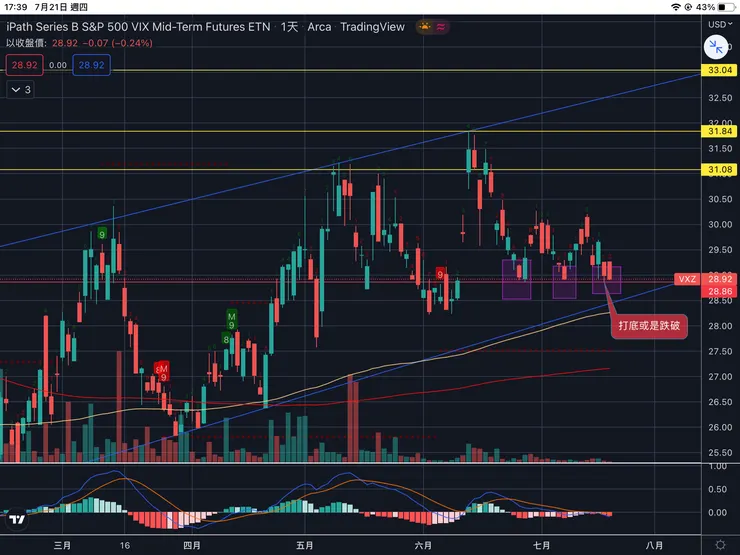Expand the collapsed indicators list showing 3
This screenshot has height=555, width=740.
pyautogui.click(x=21, y=90)
